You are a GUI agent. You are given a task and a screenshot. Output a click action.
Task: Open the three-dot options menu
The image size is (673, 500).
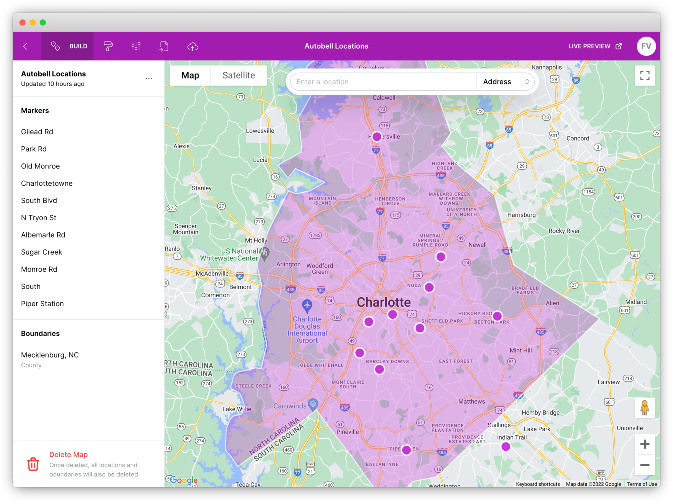149,79
